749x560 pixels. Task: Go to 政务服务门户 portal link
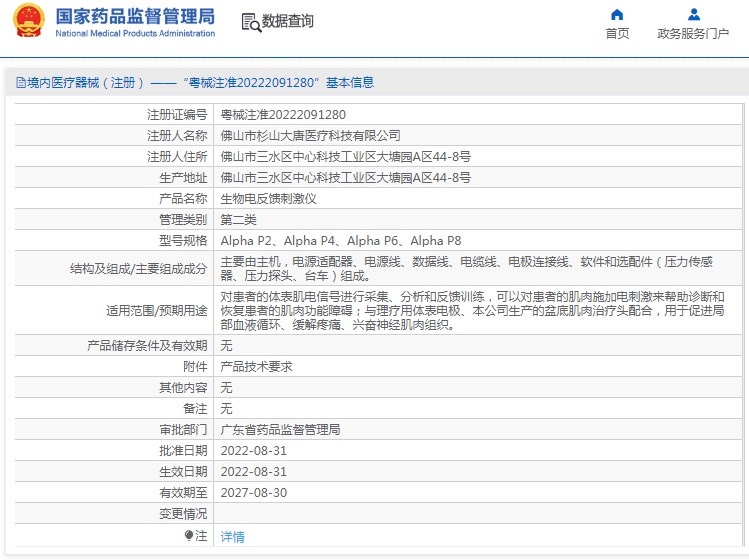point(693,33)
